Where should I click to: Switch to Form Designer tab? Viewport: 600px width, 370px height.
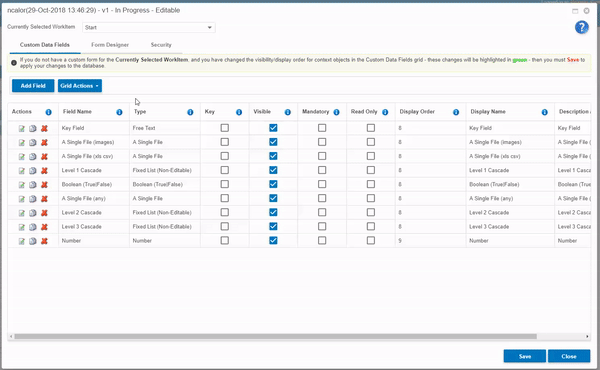click(x=110, y=45)
